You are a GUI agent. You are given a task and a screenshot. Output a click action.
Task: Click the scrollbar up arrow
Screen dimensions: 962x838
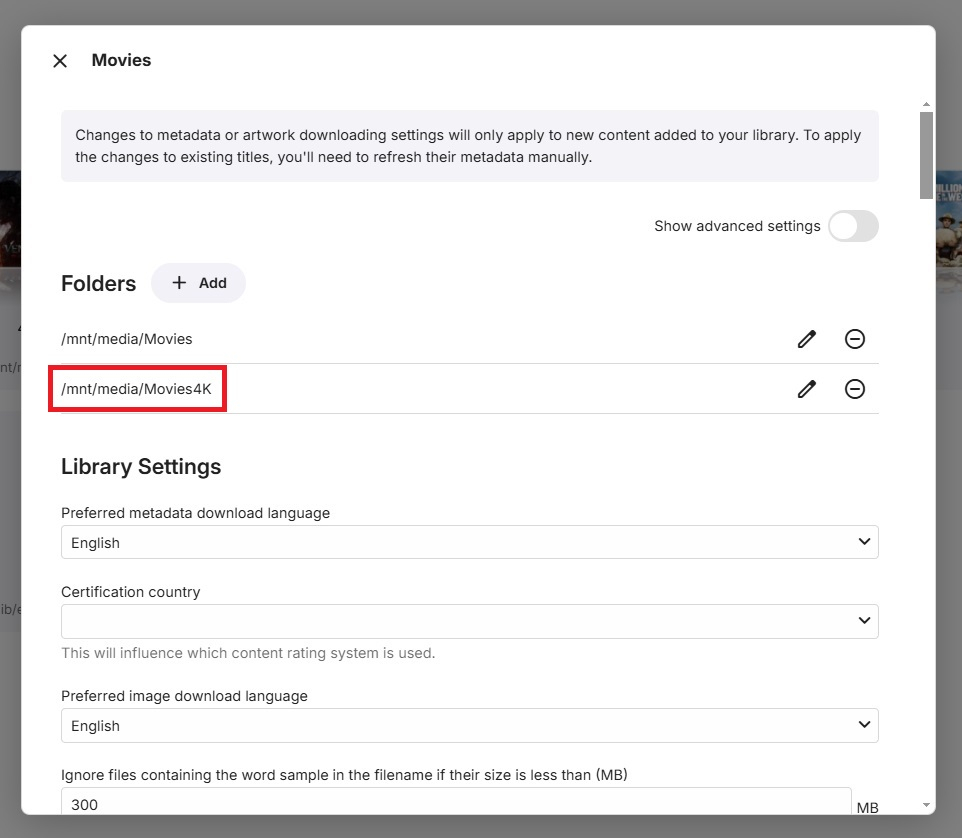click(x=927, y=104)
